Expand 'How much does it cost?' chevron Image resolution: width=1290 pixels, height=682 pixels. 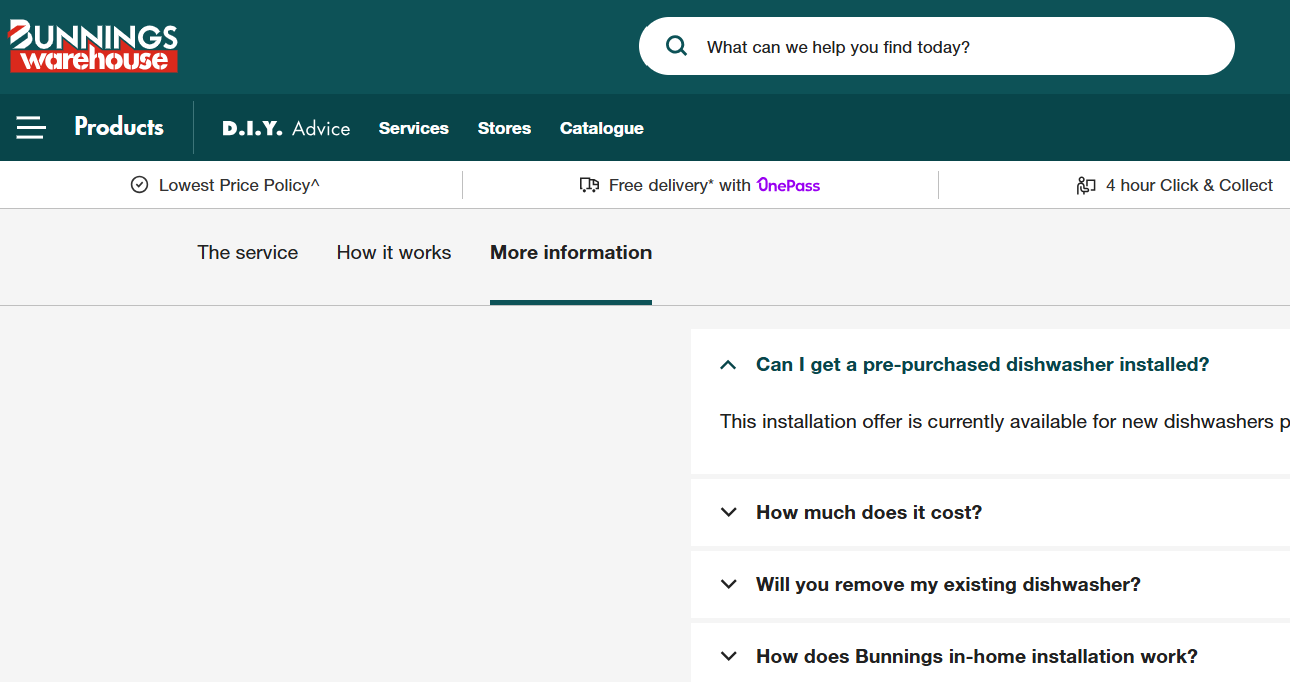tap(728, 512)
